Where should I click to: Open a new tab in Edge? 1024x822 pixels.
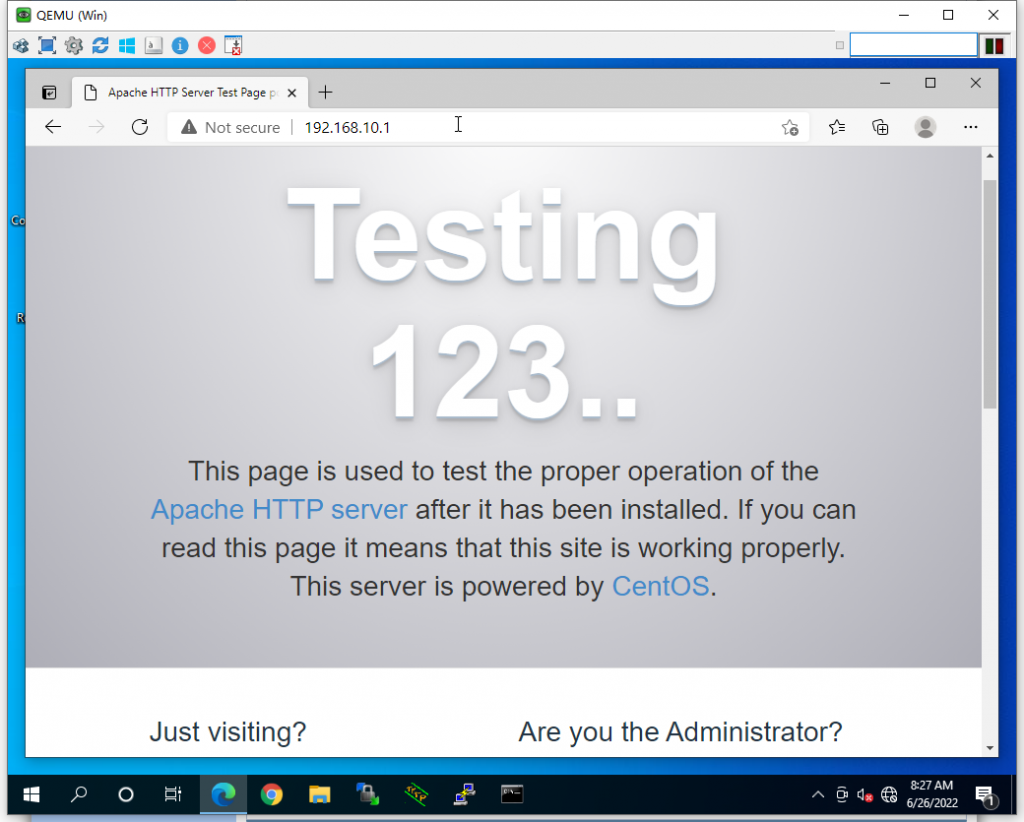pos(325,93)
